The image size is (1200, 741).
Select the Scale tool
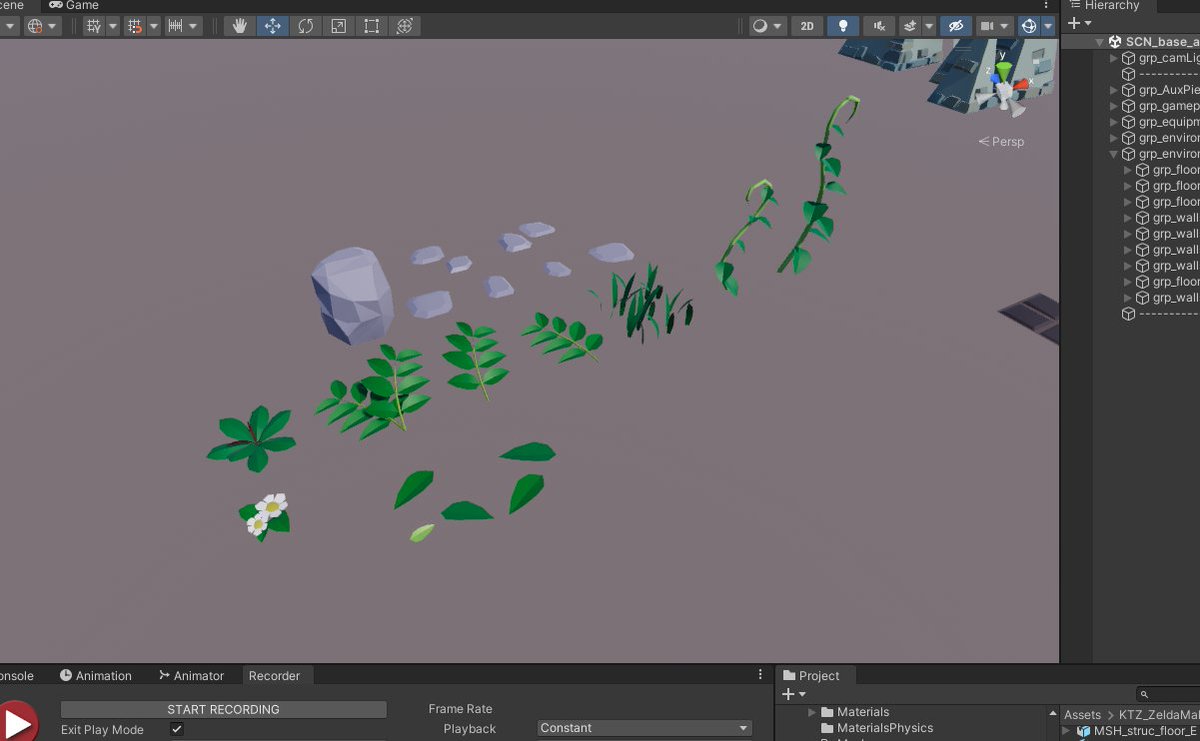click(338, 26)
